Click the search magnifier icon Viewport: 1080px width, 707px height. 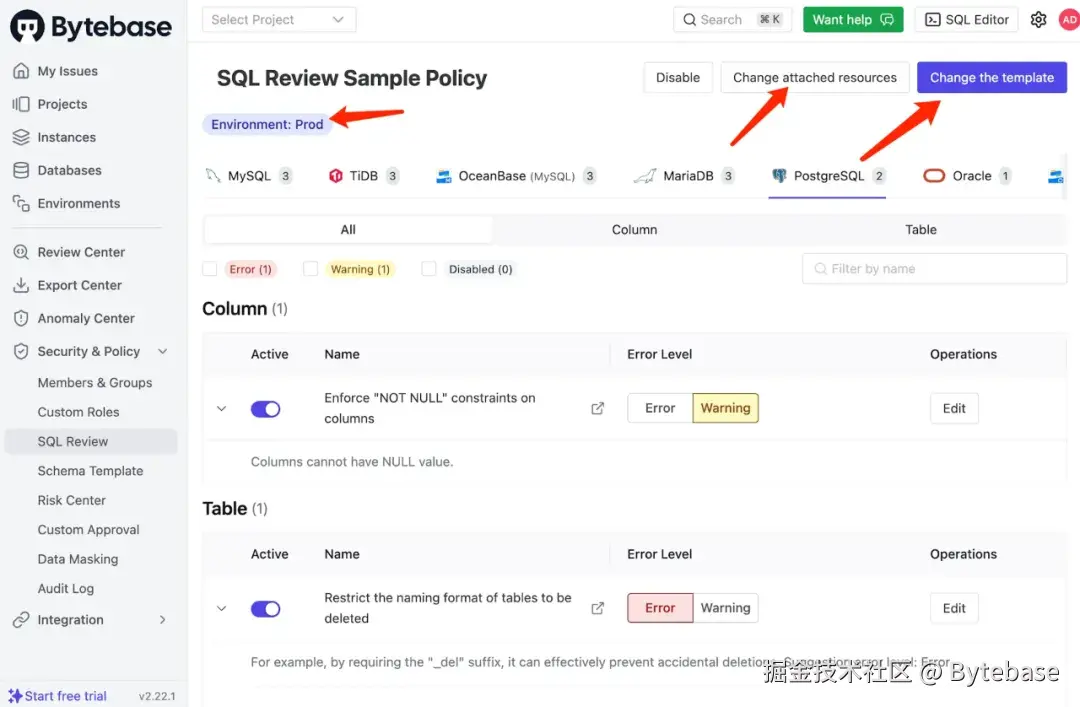pos(689,20)
